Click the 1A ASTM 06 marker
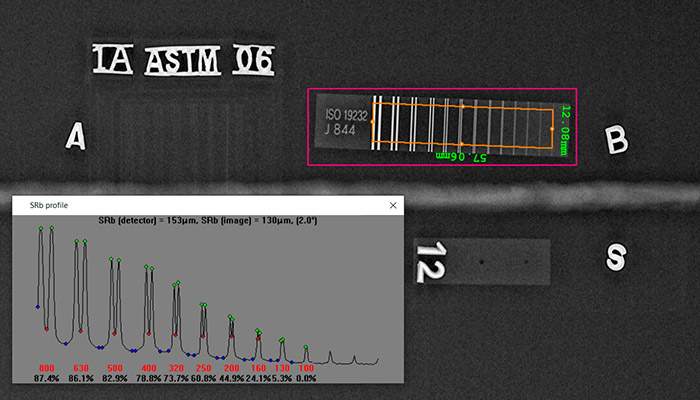The height and width of the screenshot is (400, 700). click(182, 62)
